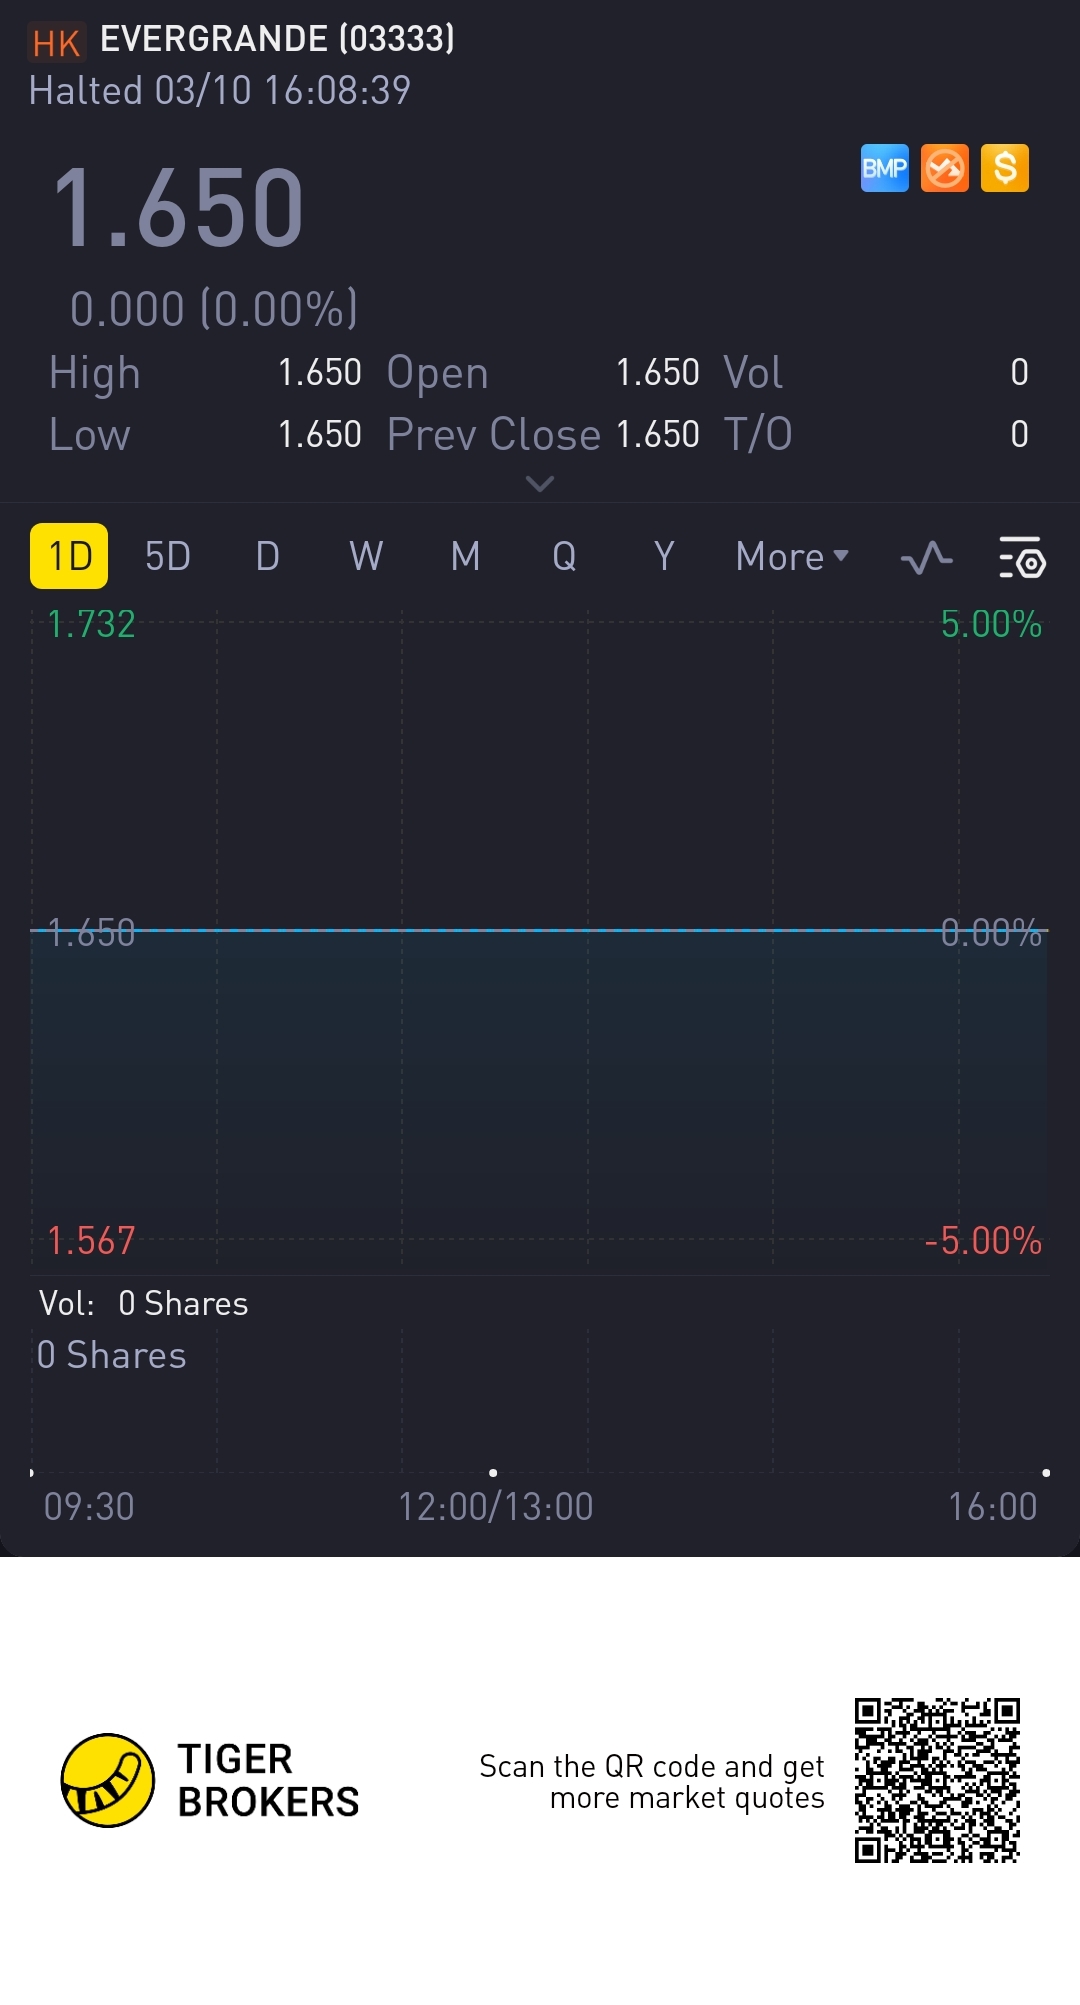1080x2005 pixels.
Task: Select the 1D chart tab
Action: coord(69,556)
